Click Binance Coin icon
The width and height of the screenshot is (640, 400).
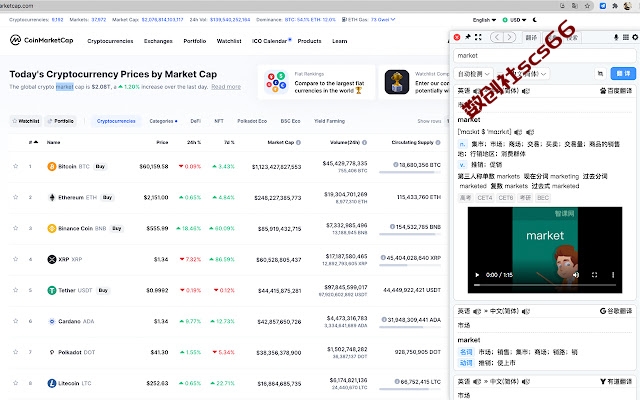52,229
